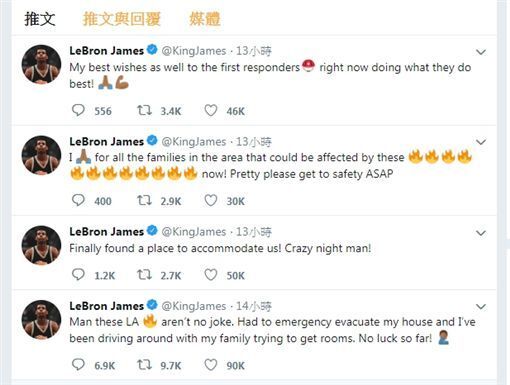Reply to the tweet with 6.9K replies

pyautogui.click(x=78, y=365)
